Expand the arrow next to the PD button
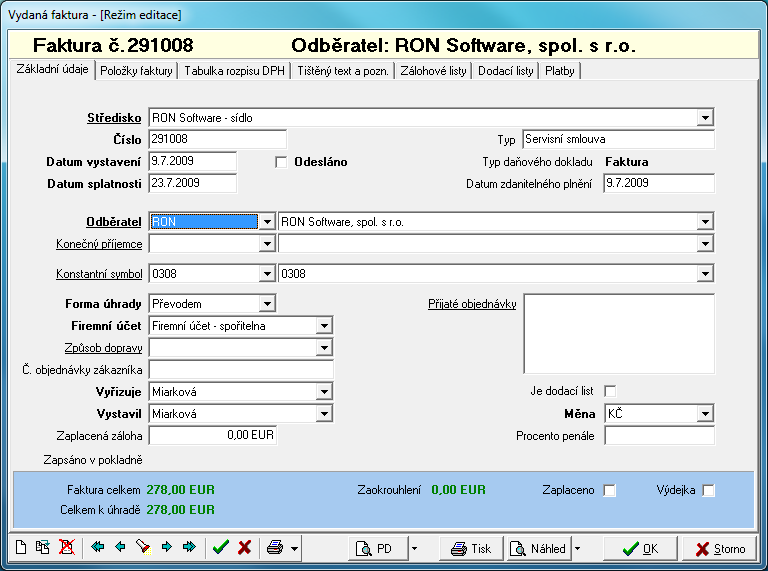Viewport: 768px width, 571px height. (414, 548)
